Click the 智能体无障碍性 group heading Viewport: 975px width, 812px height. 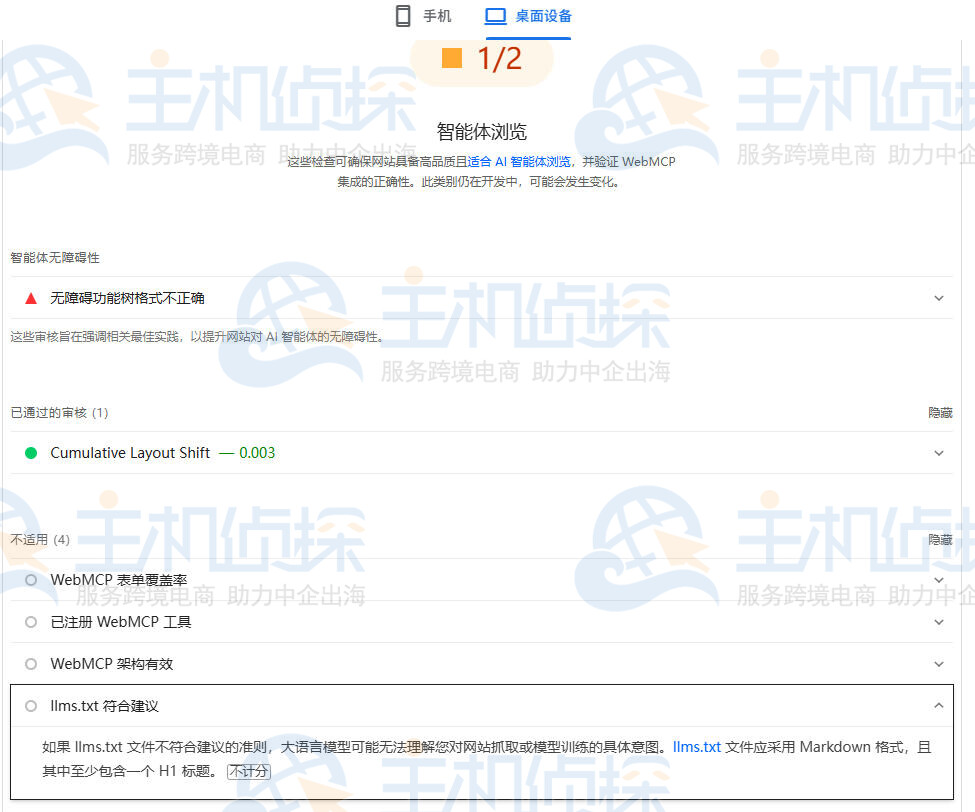[x=55, y=257]
